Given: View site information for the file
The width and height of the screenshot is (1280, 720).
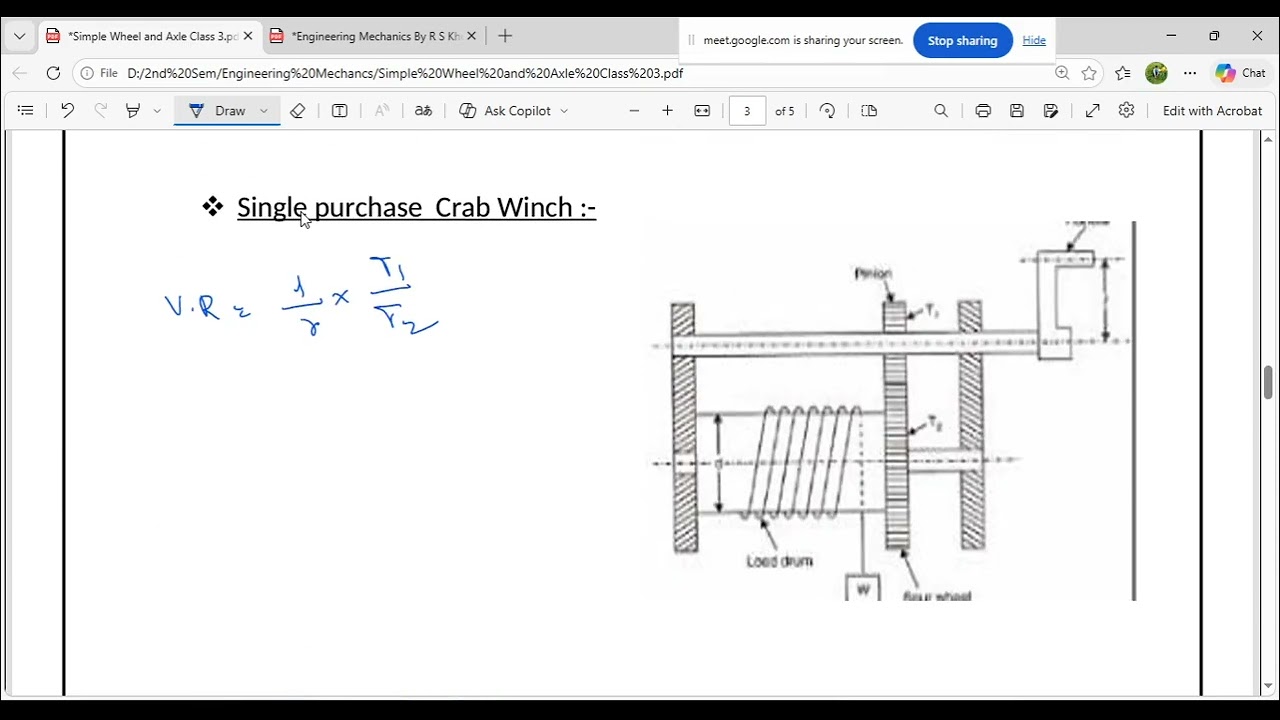Looking at the screenshot, I should click(99, 73).
